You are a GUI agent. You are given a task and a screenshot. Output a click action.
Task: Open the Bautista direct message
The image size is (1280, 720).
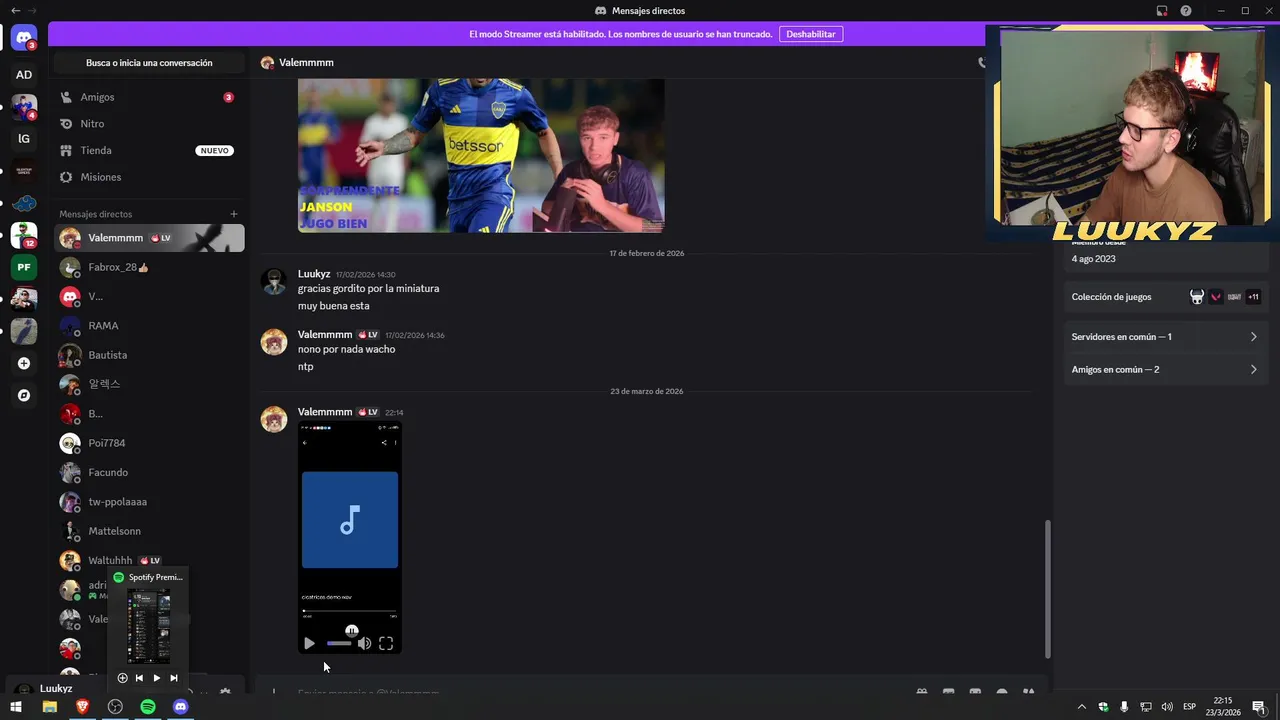148,355
